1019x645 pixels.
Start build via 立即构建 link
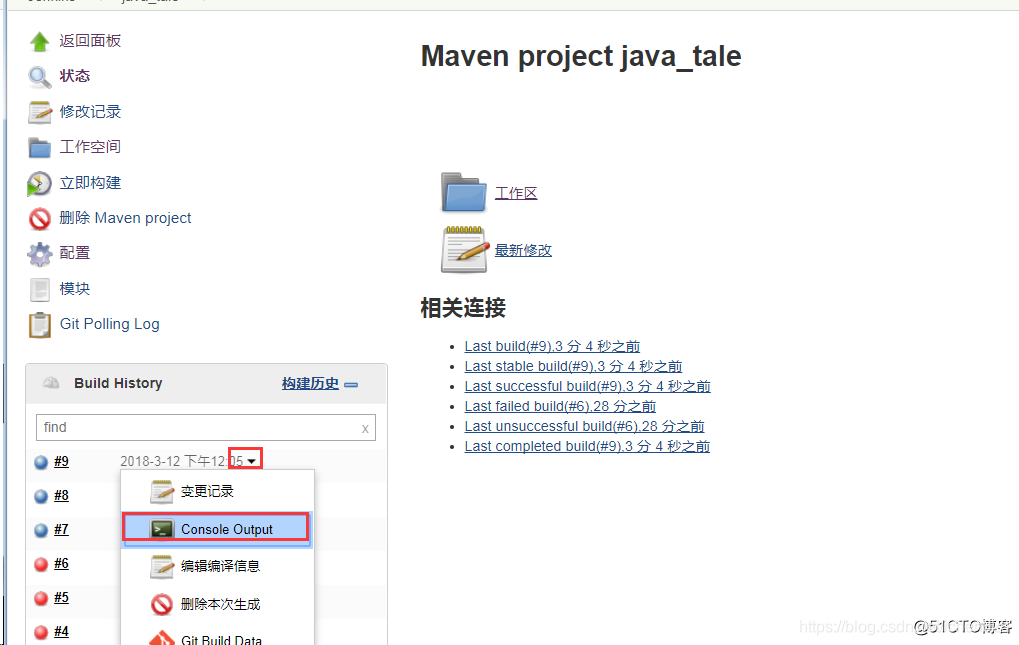point(90,183)
